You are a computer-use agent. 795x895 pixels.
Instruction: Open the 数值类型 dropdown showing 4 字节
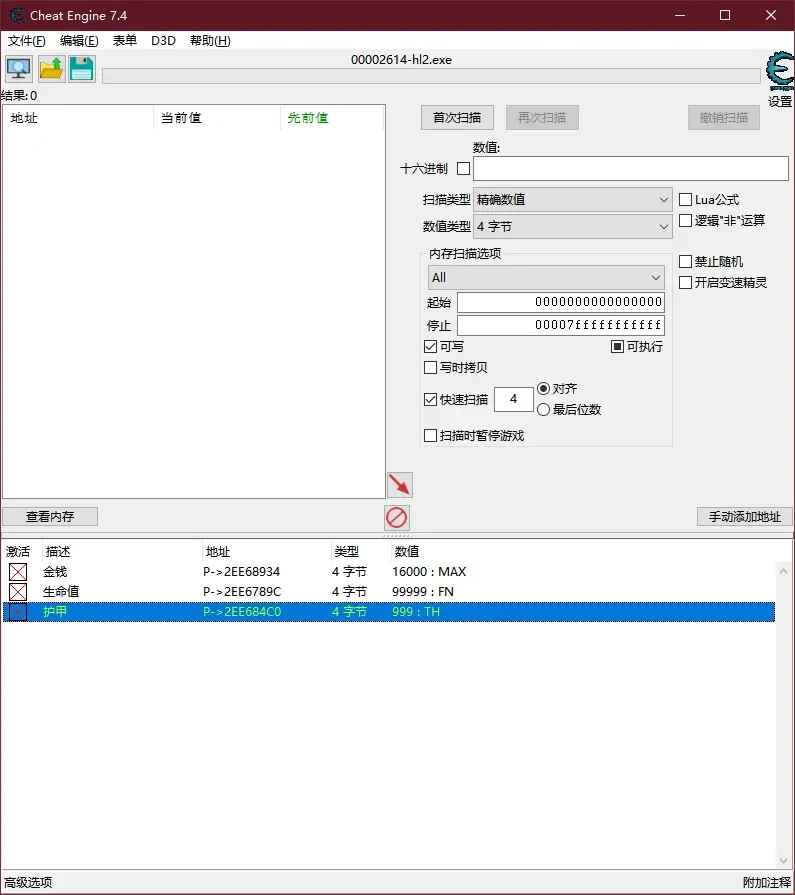[x=573, y=227]
